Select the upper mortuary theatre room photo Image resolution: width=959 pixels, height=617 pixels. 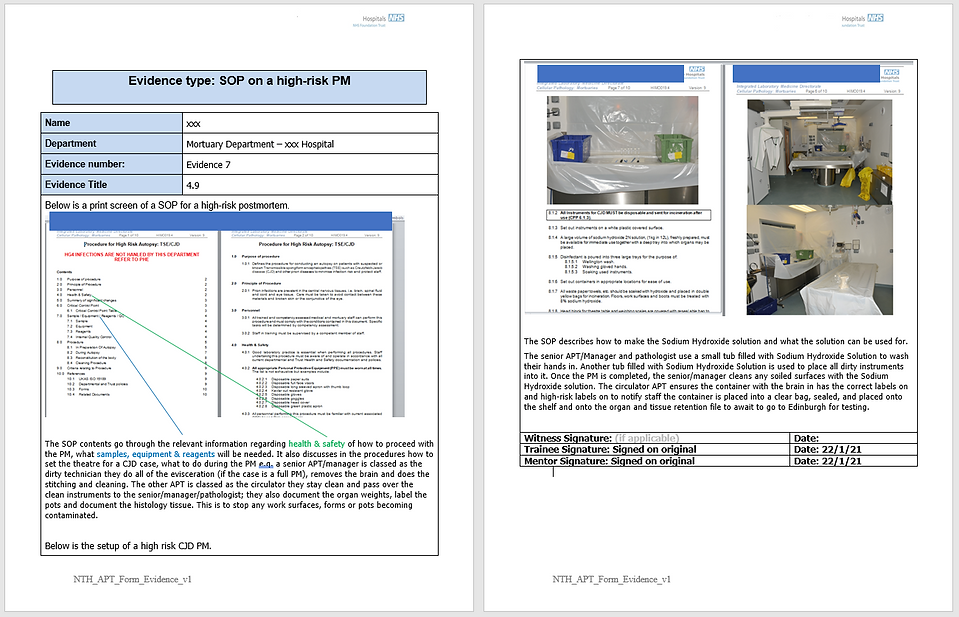click(x=820, y=152)
